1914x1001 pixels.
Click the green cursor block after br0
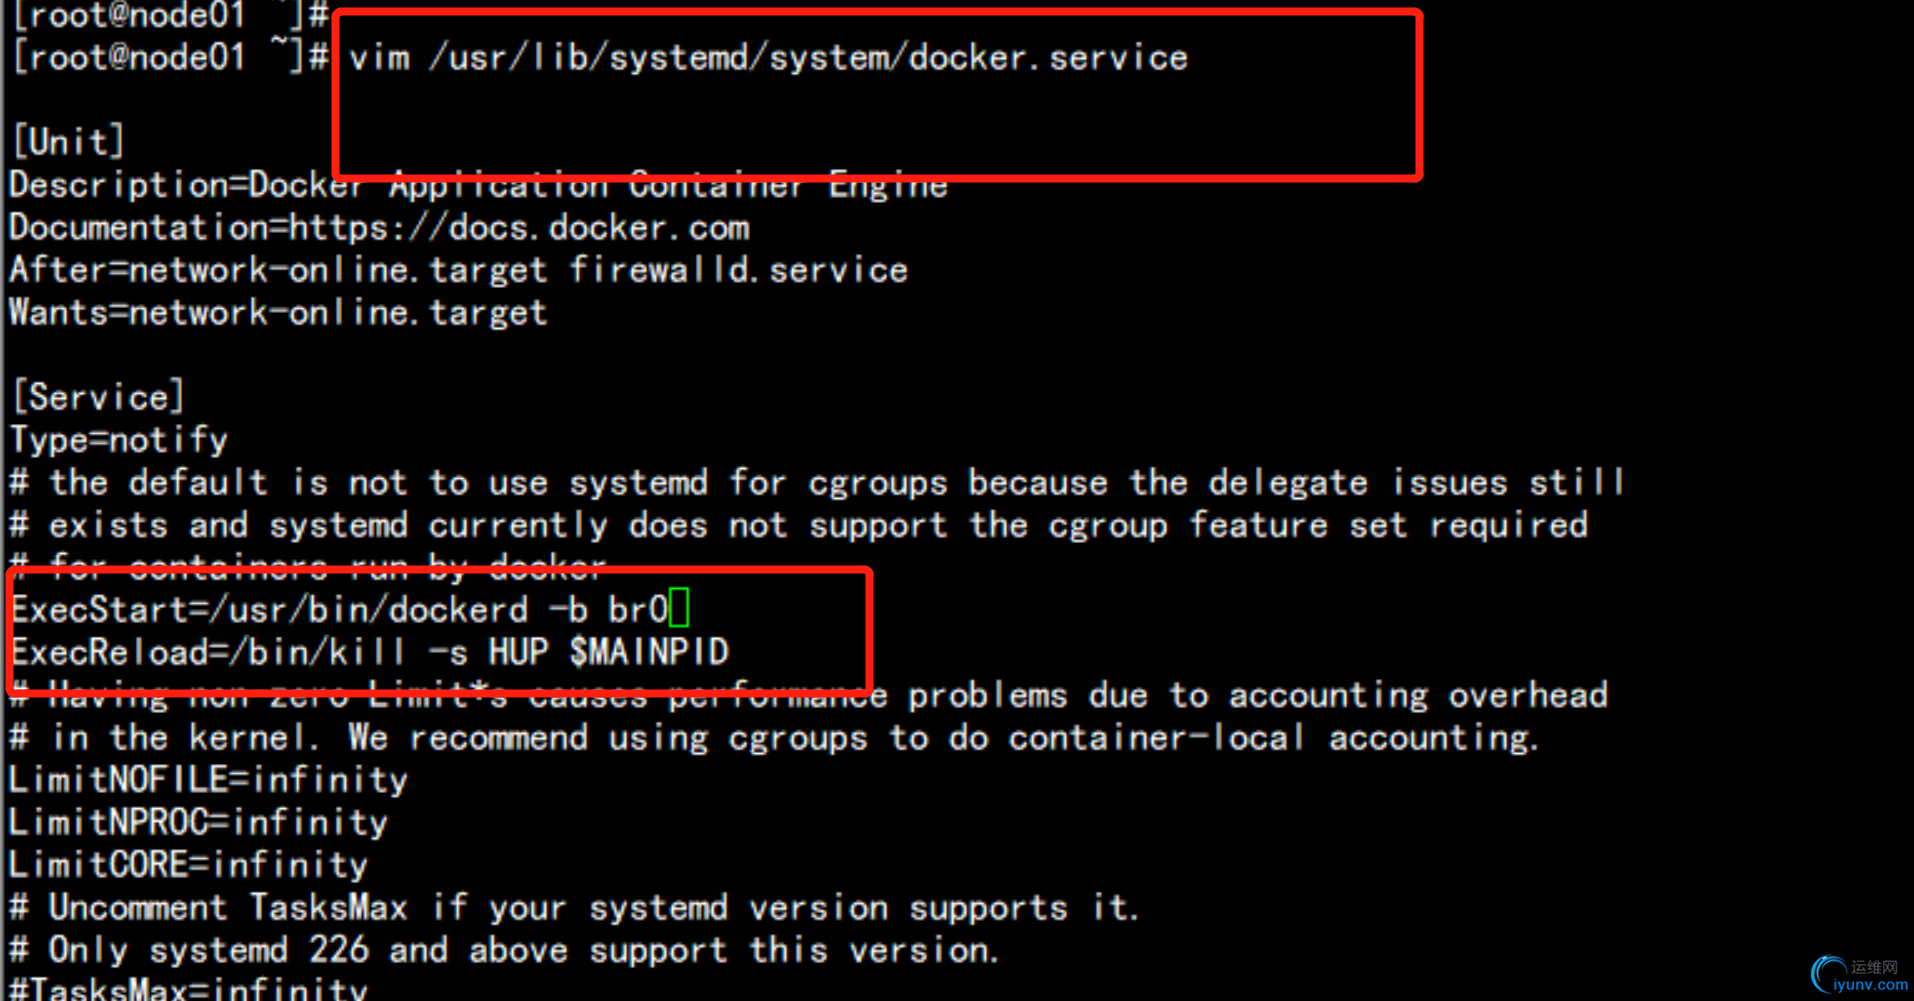[679, 608]
